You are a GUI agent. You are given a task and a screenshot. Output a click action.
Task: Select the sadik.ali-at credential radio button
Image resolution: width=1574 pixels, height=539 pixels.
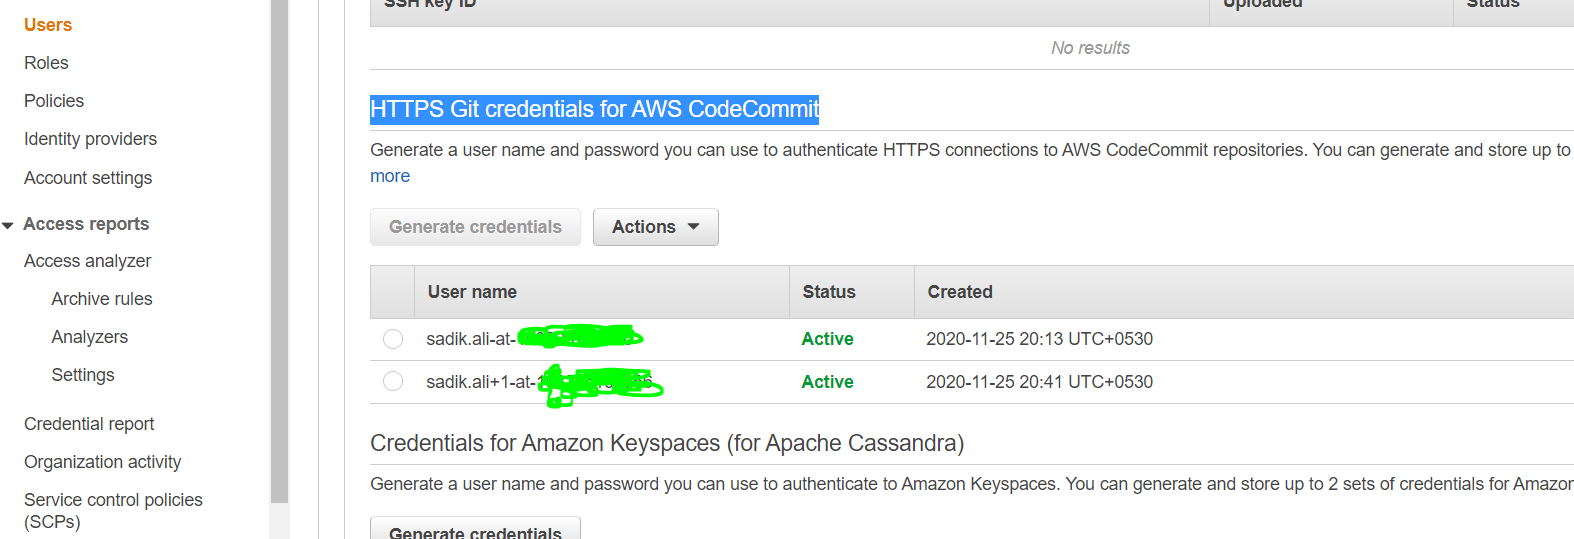pos(393,339)
